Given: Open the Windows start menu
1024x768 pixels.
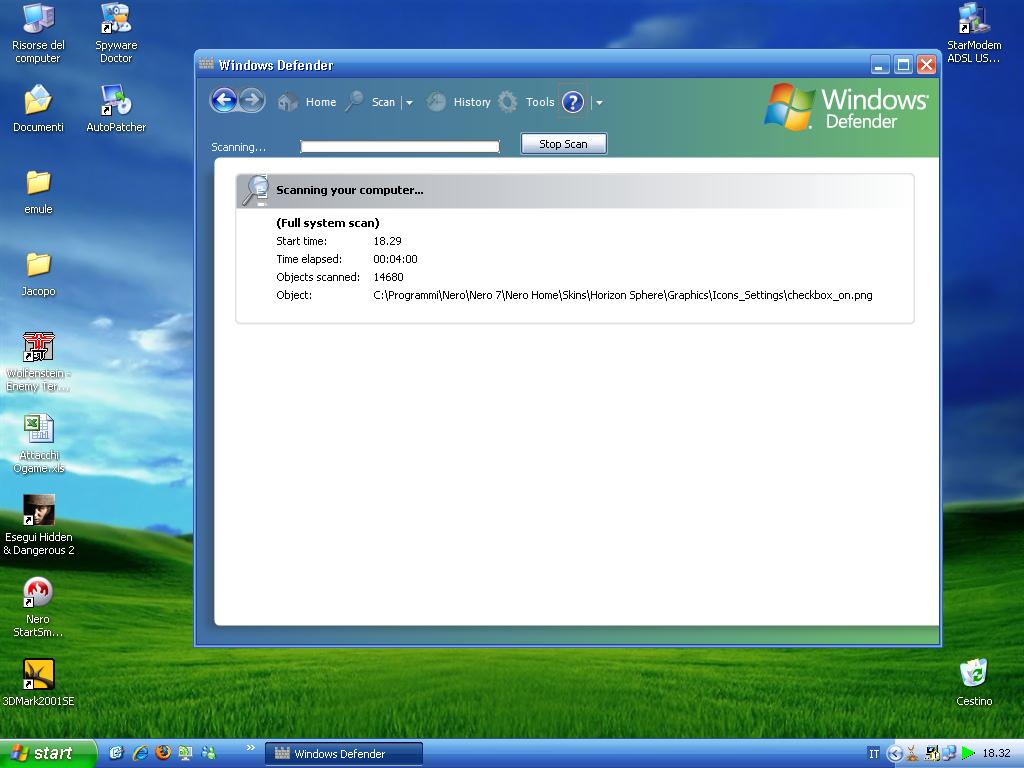Looking at the screenshot, I should pyautogui.click(x=48, y=753).
